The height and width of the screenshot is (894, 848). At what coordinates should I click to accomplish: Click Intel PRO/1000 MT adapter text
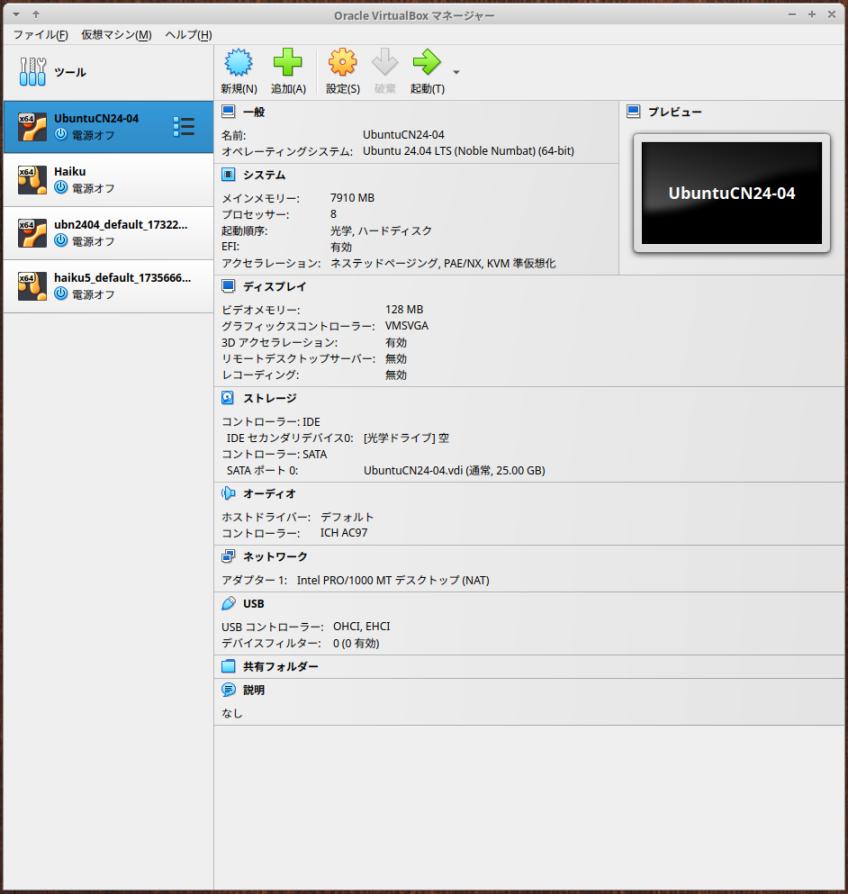393,580
